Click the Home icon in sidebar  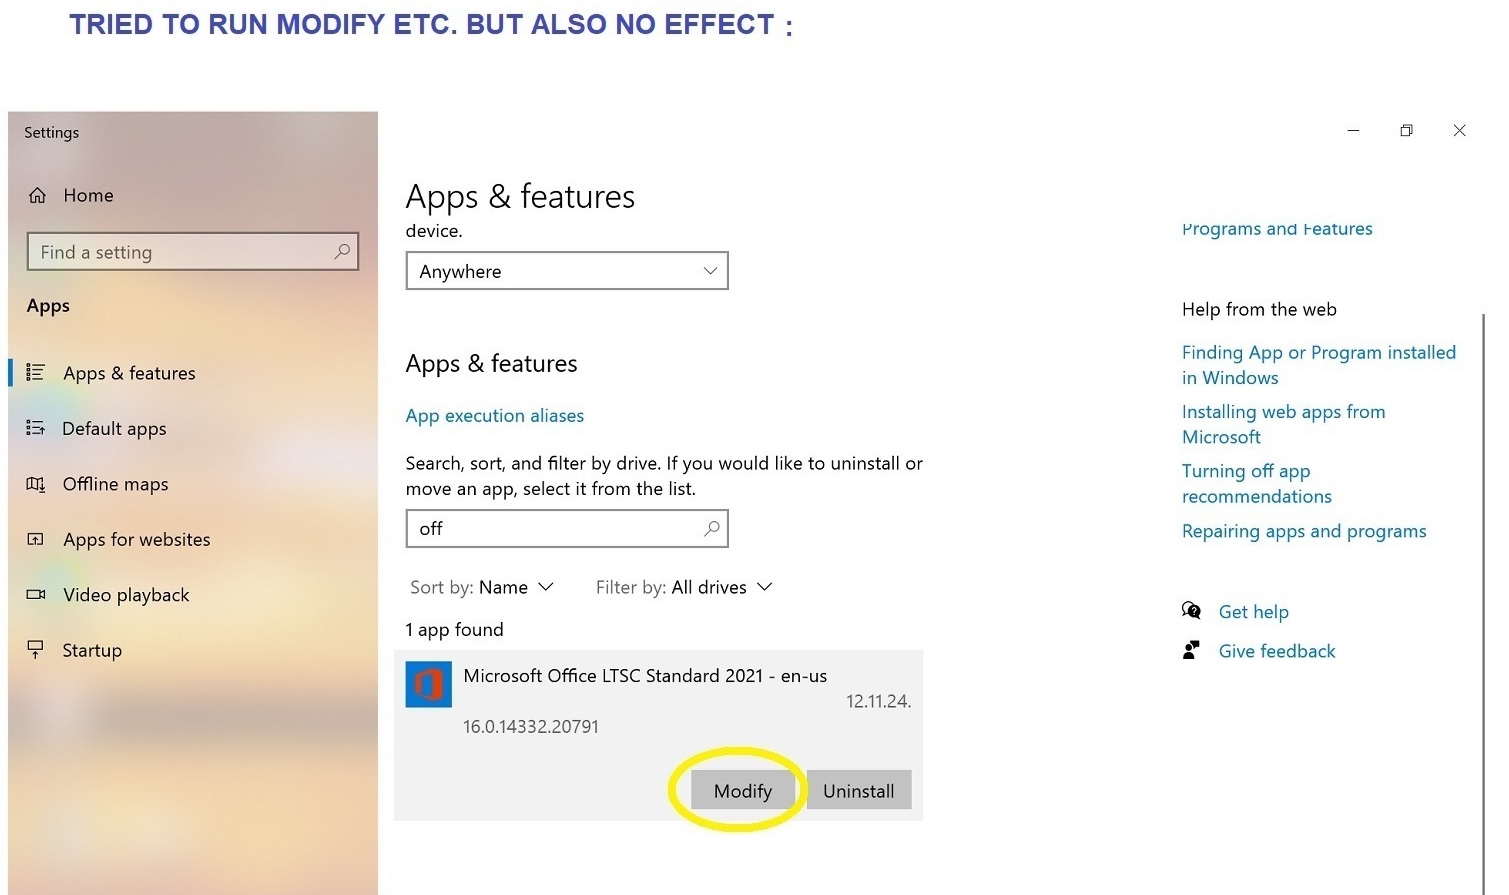tap(37, 195)
